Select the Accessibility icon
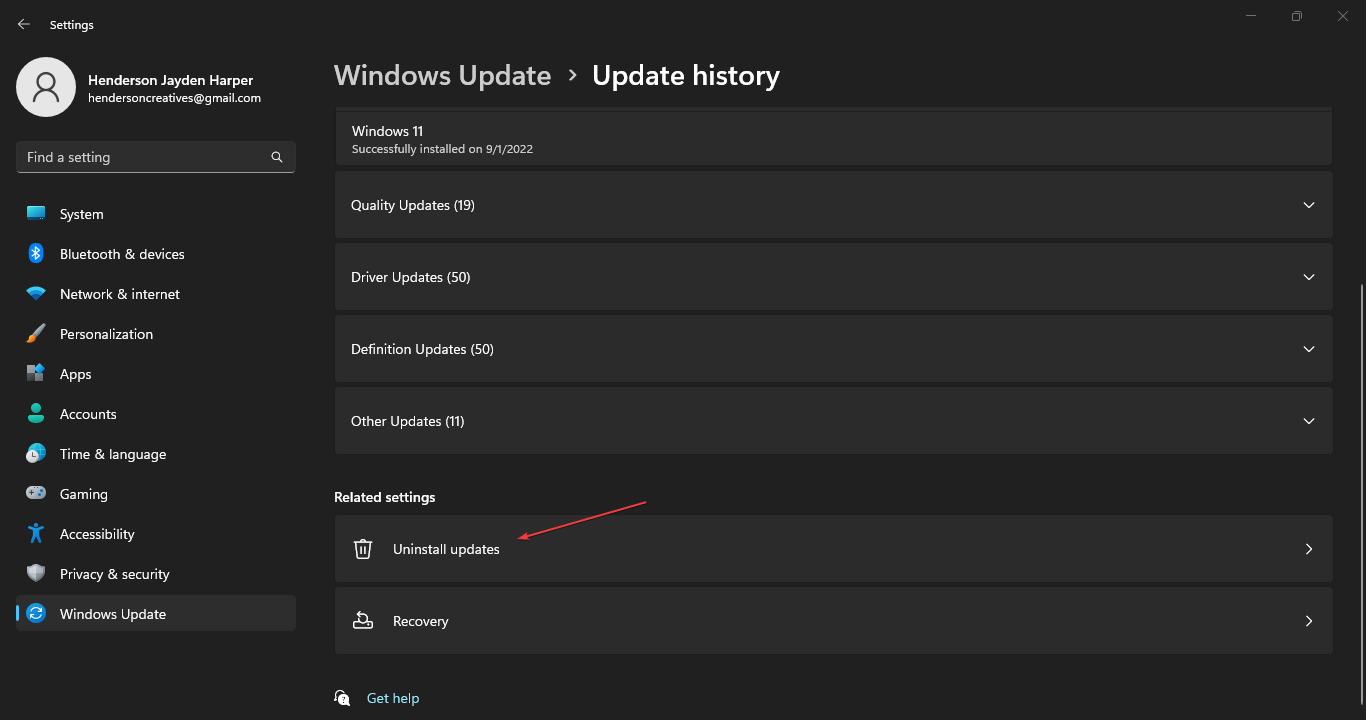This screenshot has height=720, width=1366. pyautogui.click(x=37, y=533)
